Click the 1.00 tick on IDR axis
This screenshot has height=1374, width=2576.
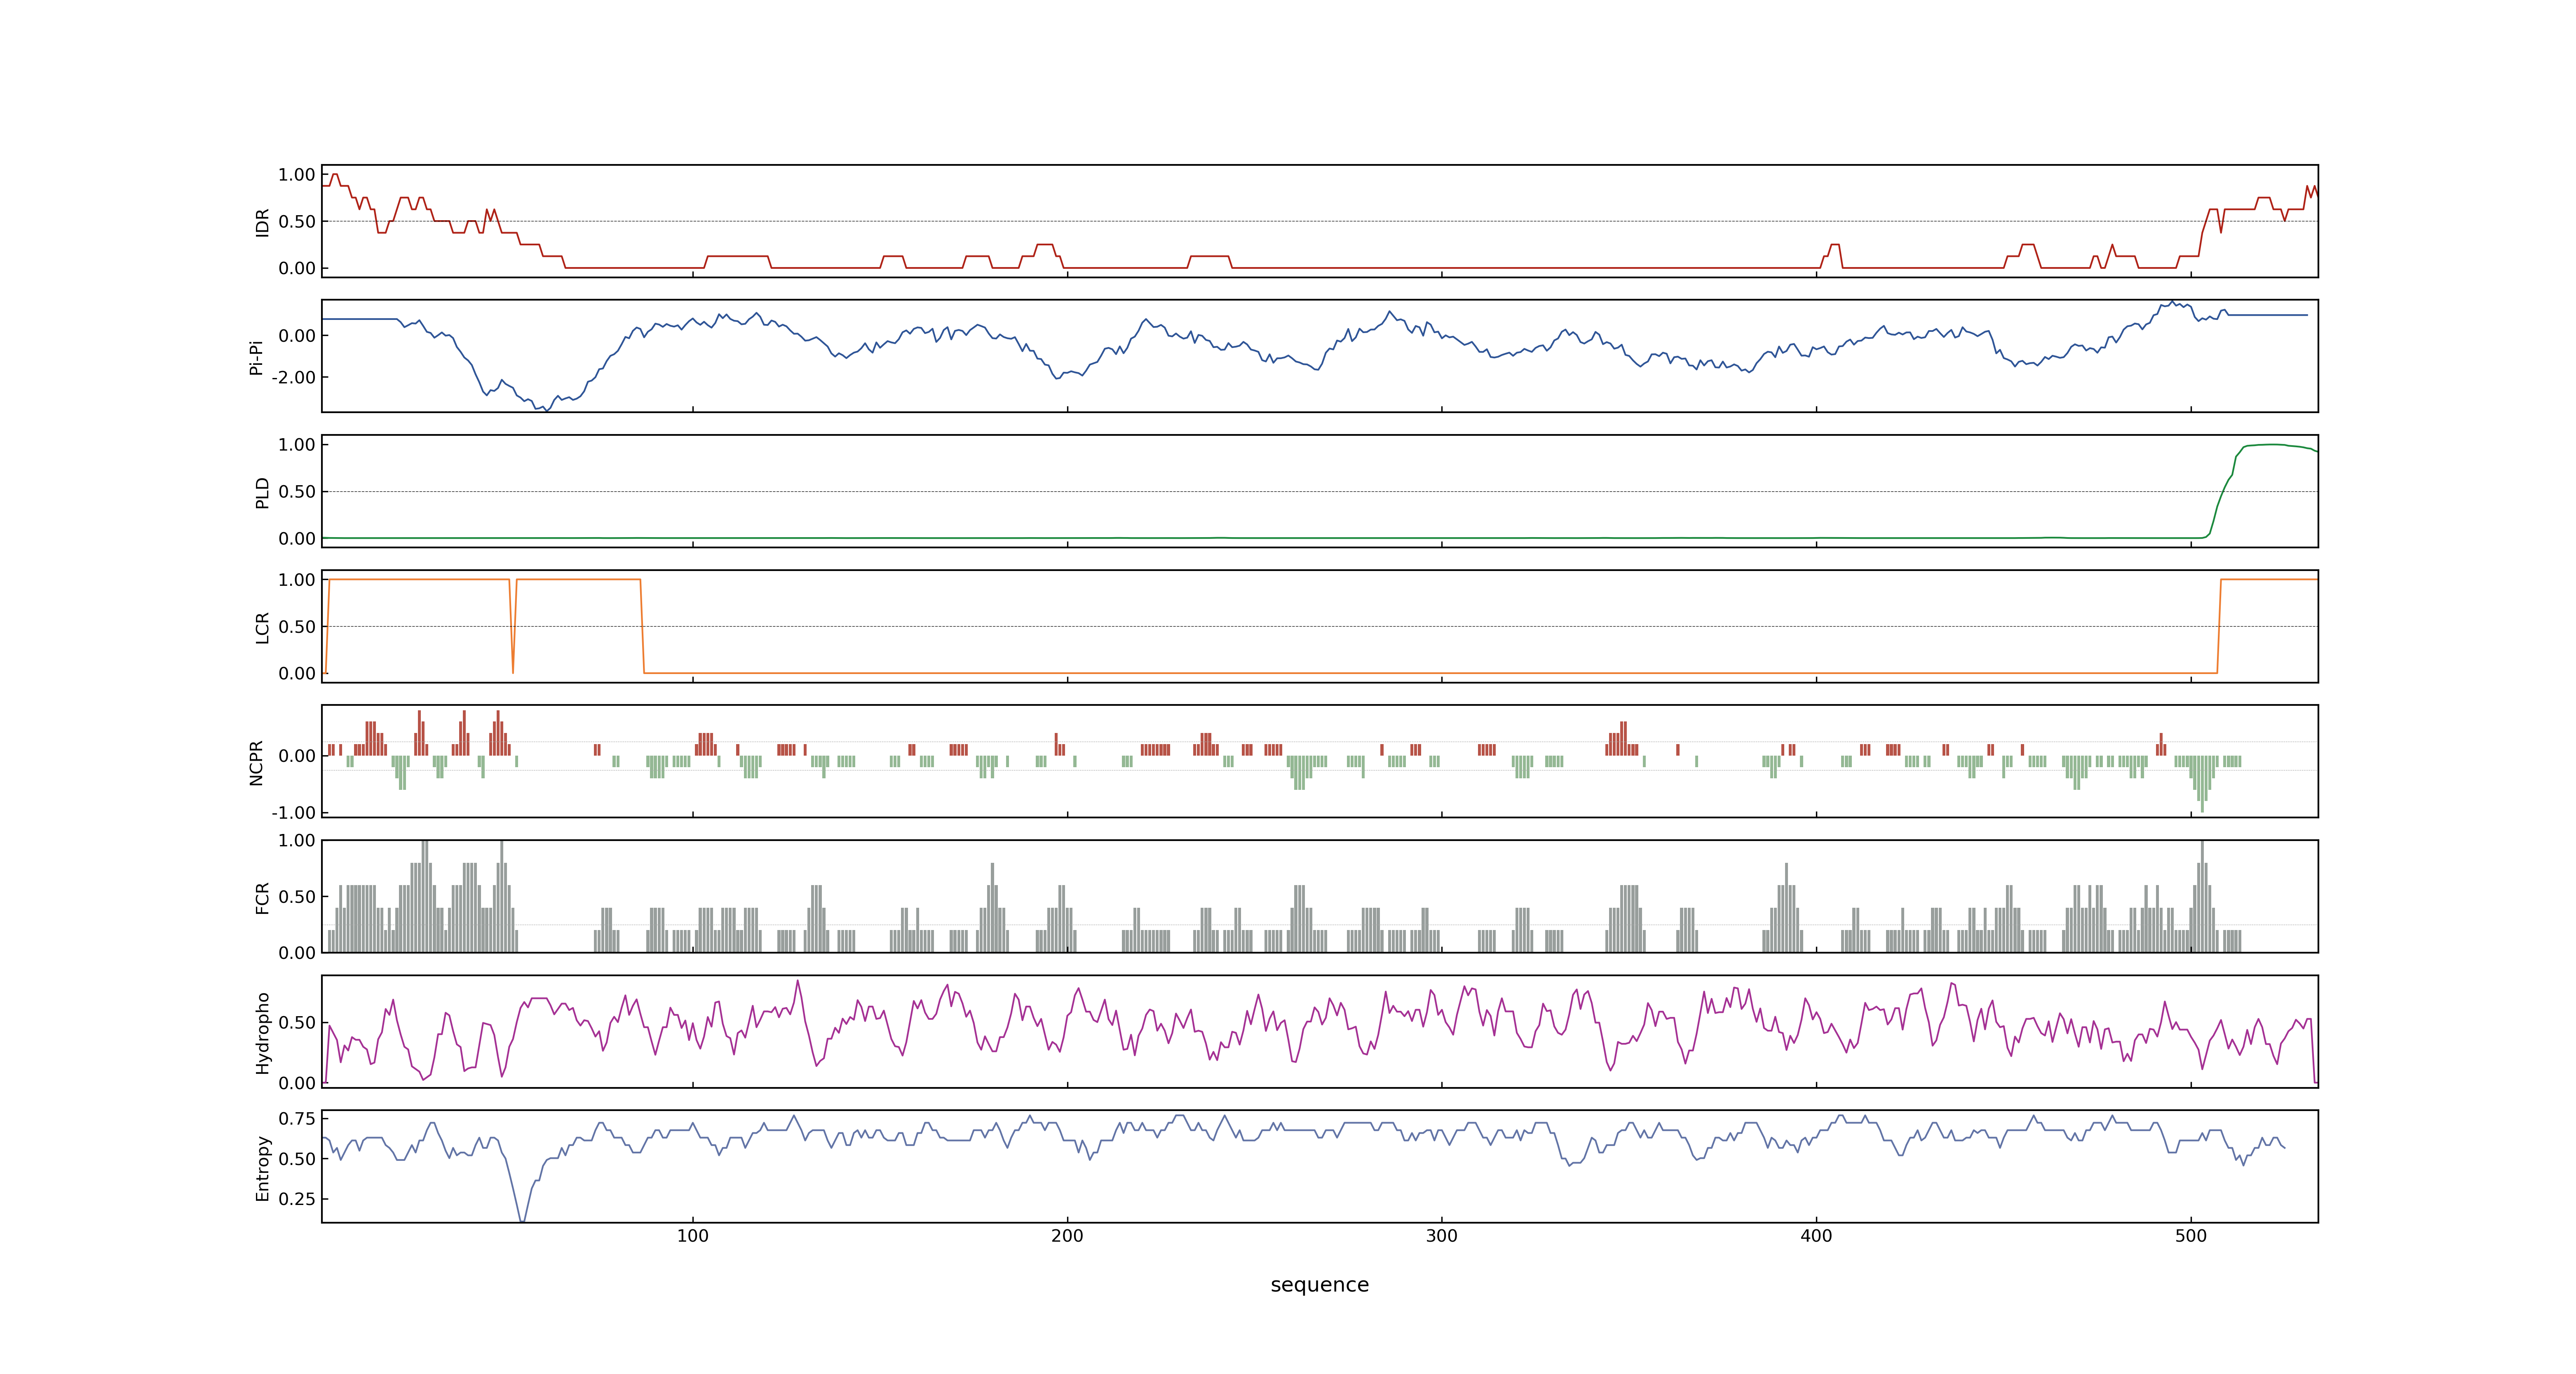coord(297,175)
